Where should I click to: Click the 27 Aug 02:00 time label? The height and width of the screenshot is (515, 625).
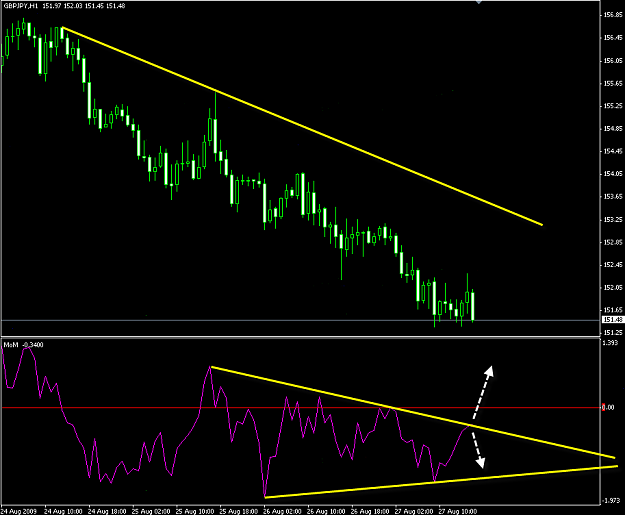tap(414, 511)
